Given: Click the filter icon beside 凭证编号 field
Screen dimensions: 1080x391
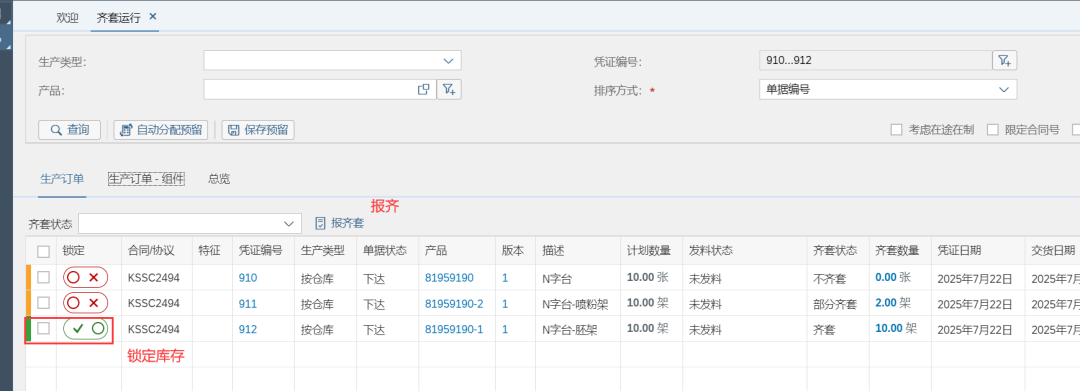Looking at the screenshot, I should pos(1004,61).
